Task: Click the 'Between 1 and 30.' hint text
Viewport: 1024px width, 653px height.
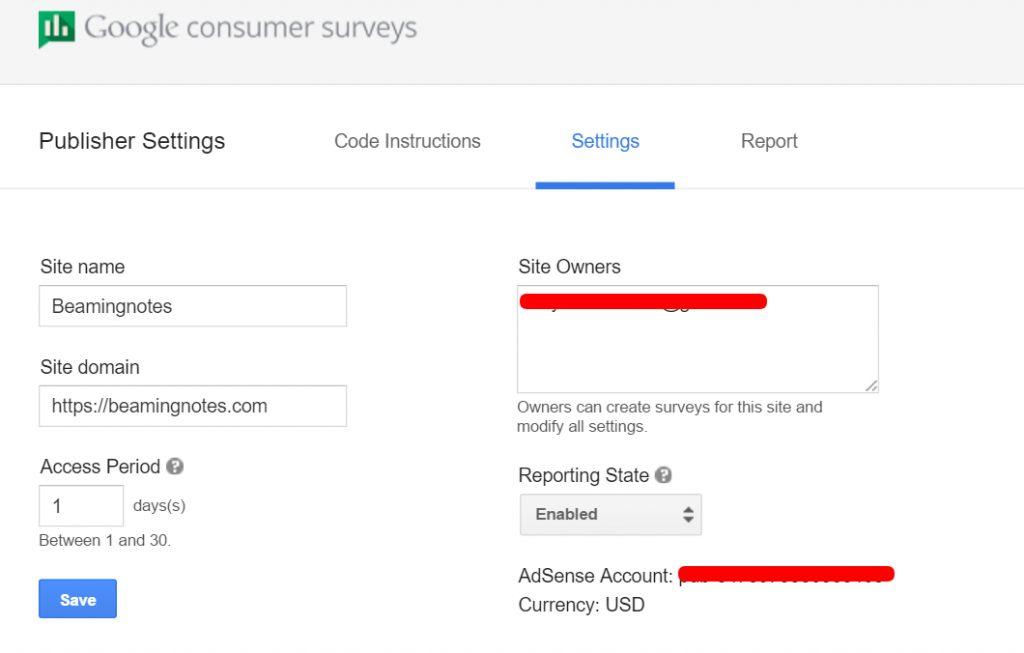Action: pos(104,541)
